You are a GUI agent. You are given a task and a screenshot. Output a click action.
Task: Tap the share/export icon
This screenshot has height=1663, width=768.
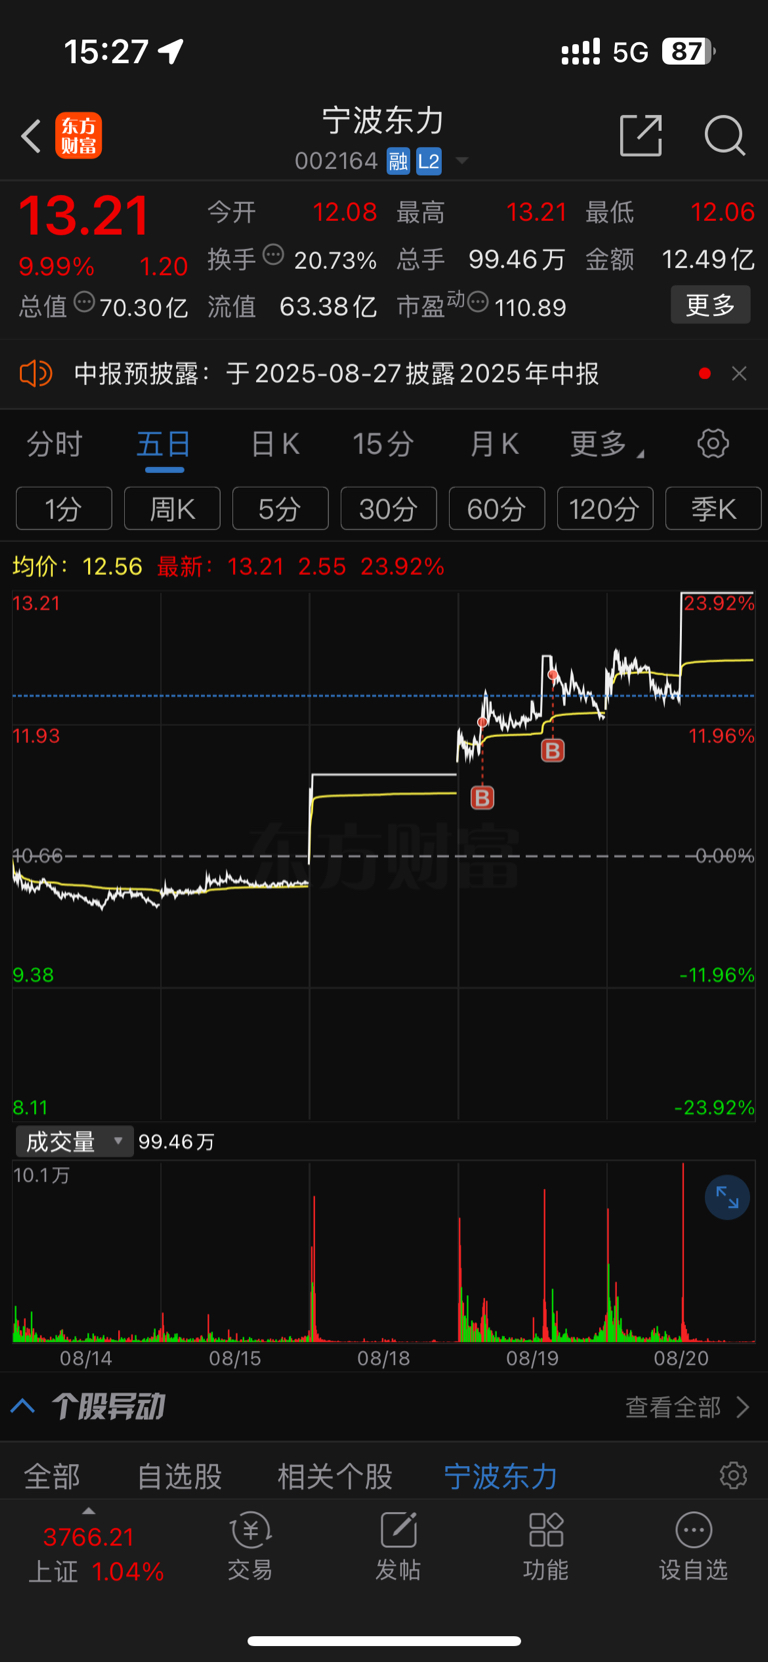coord(641,135)
